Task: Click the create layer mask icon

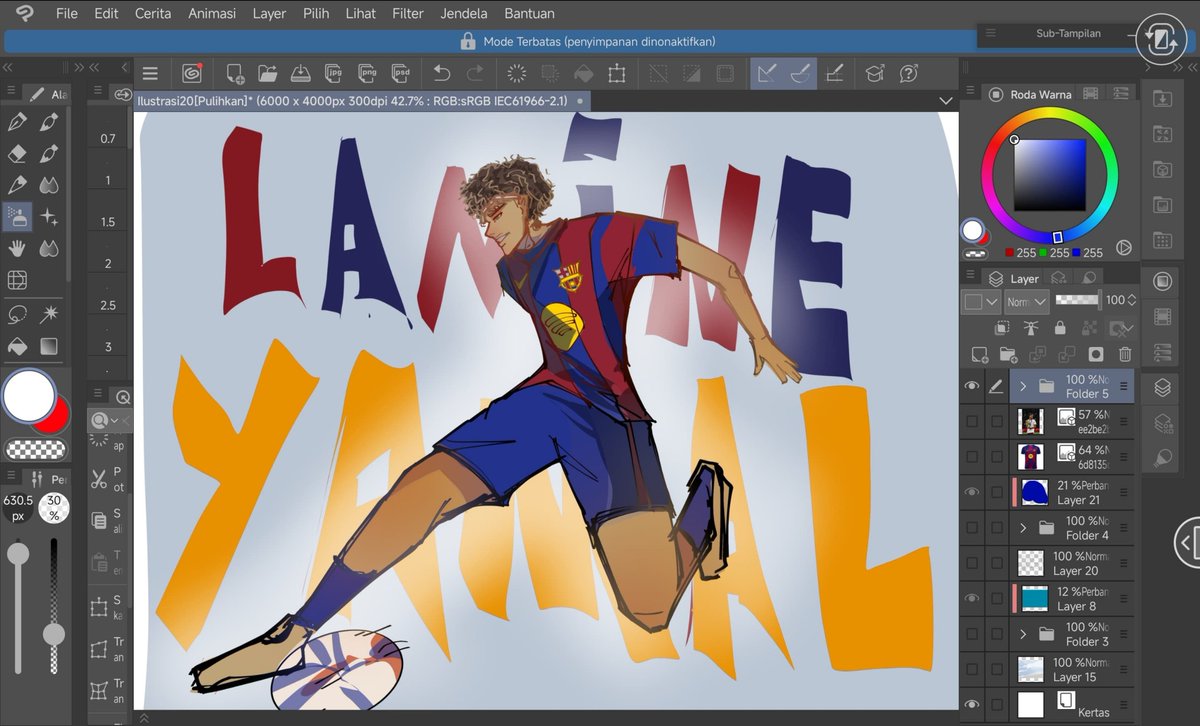Action: tap(1096, 354)
